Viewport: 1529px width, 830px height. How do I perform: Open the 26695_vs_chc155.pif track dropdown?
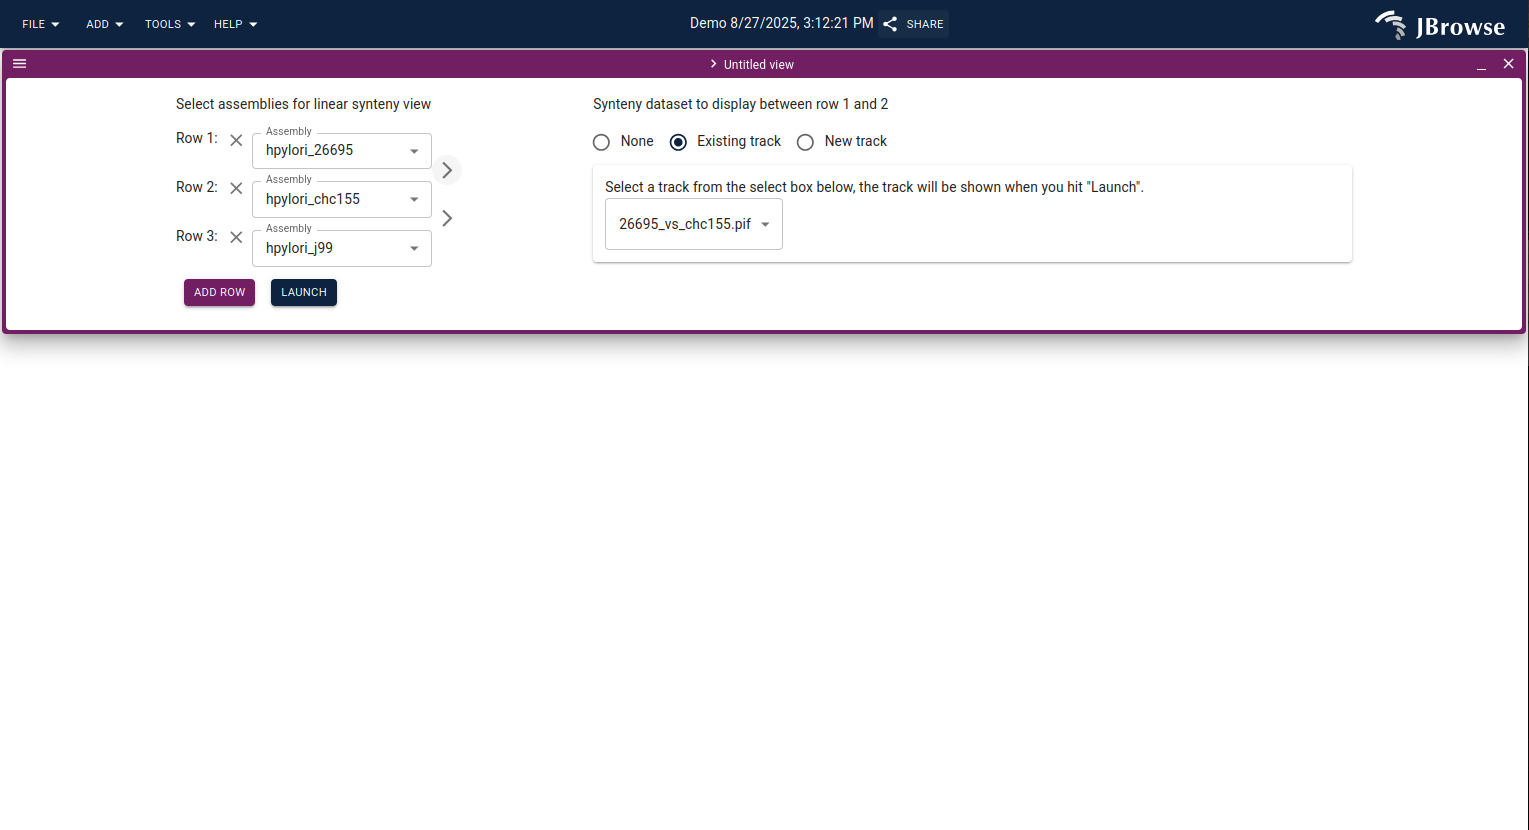[694, 224]
